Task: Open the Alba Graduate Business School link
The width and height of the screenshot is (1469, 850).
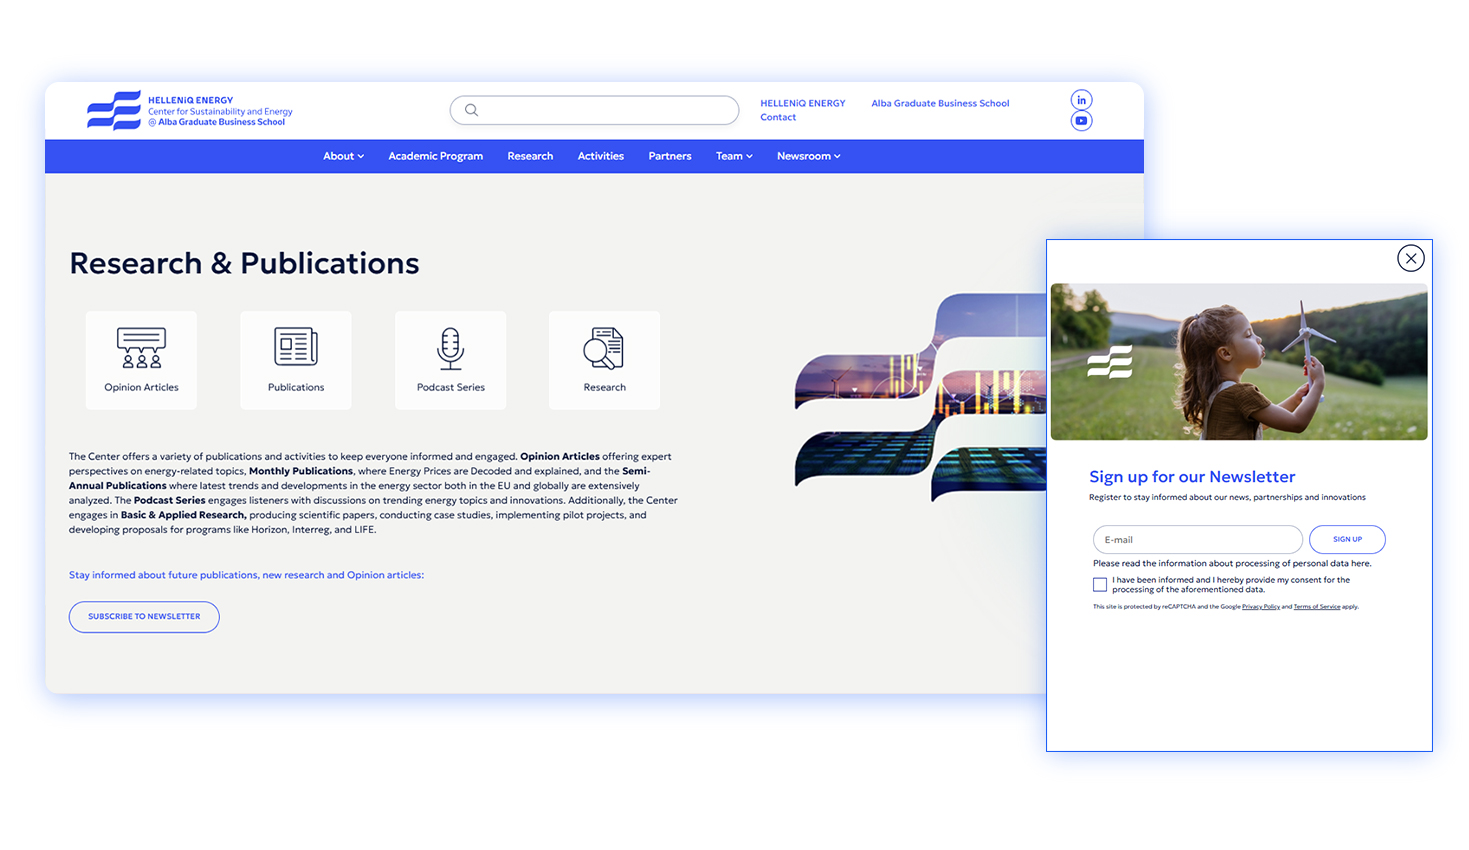Action: pos(940,103)
